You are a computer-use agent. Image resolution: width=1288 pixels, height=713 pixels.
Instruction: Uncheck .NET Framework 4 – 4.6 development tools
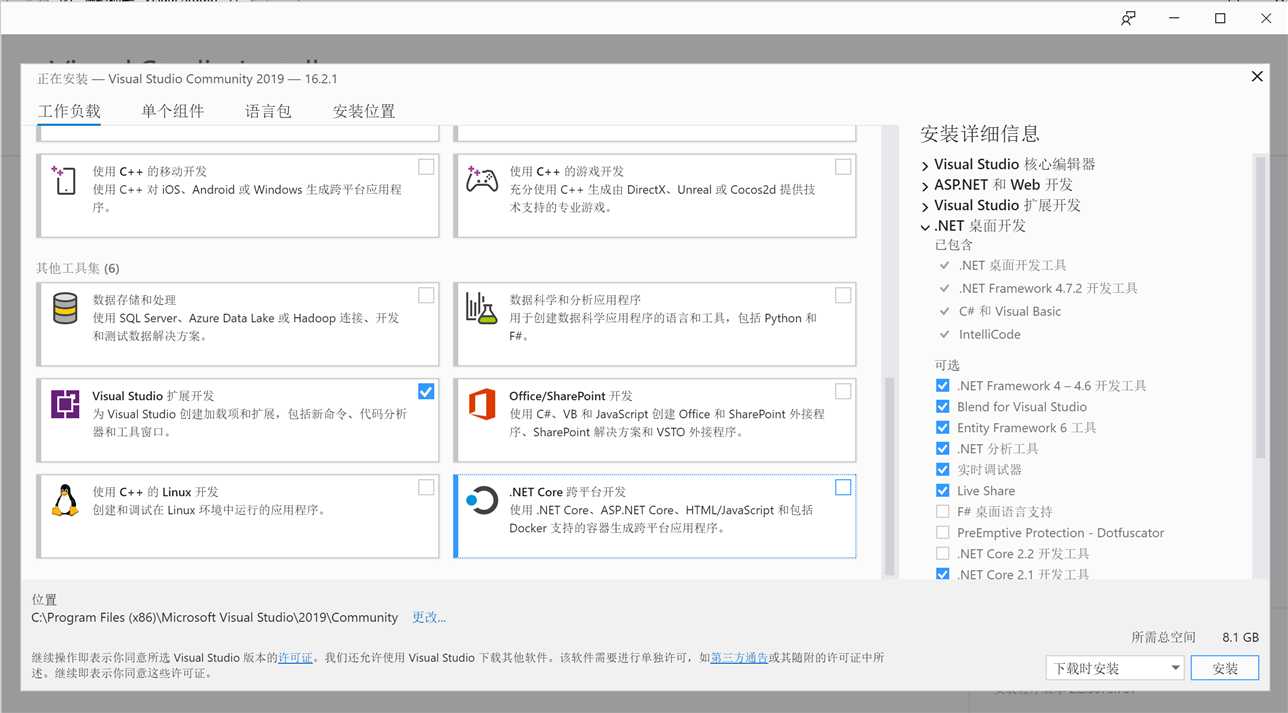point(942,385)
